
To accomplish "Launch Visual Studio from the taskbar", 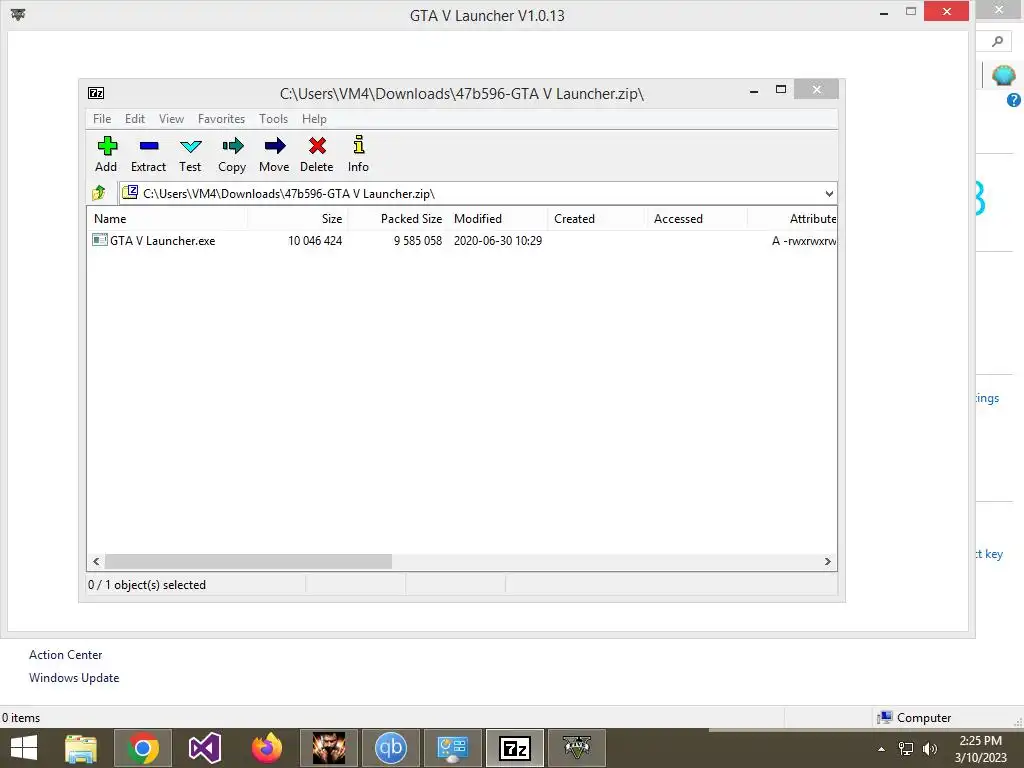I will tap(205, 748).
